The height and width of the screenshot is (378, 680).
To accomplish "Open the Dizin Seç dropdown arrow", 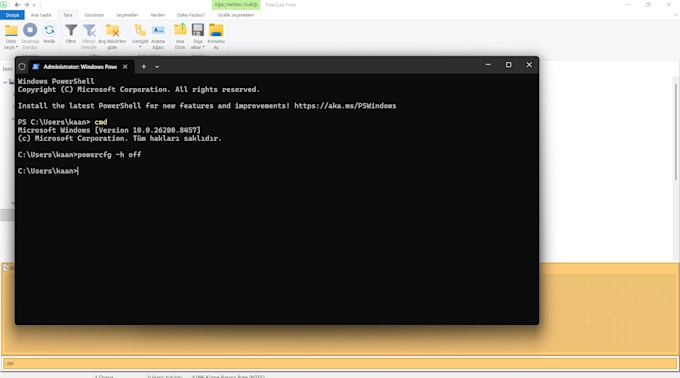I will pos(16,47).
